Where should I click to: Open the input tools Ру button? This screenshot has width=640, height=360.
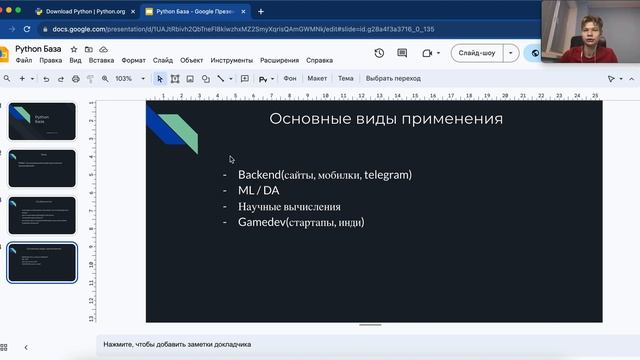pyautogui.click(x=263, y=79)
